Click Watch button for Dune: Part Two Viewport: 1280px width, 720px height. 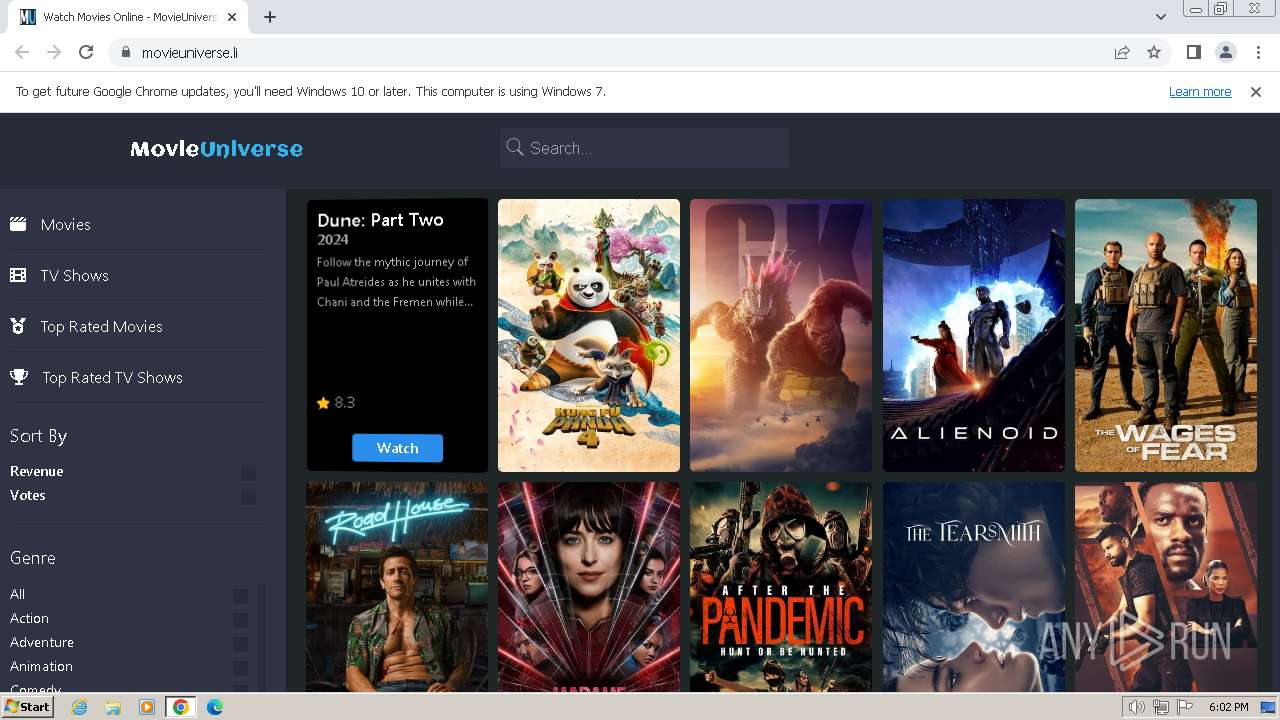click(x=397, y=448)
